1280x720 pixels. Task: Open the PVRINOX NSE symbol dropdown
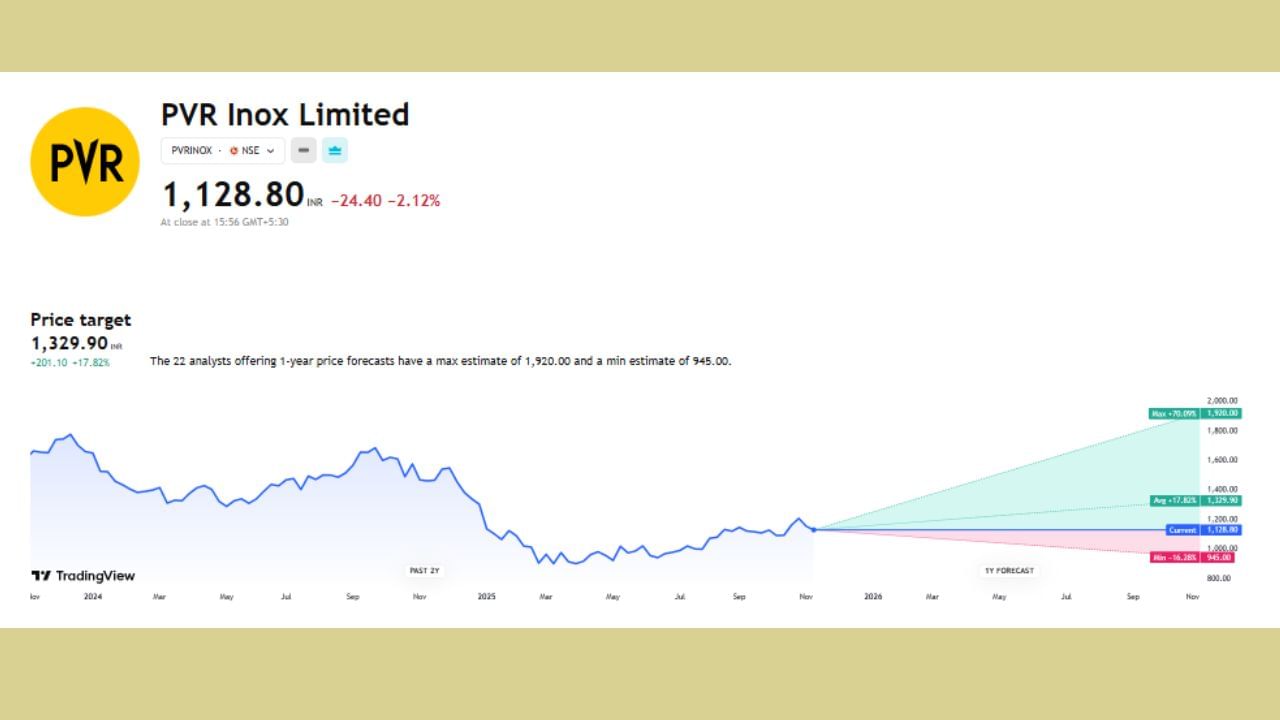pos(223,151)
